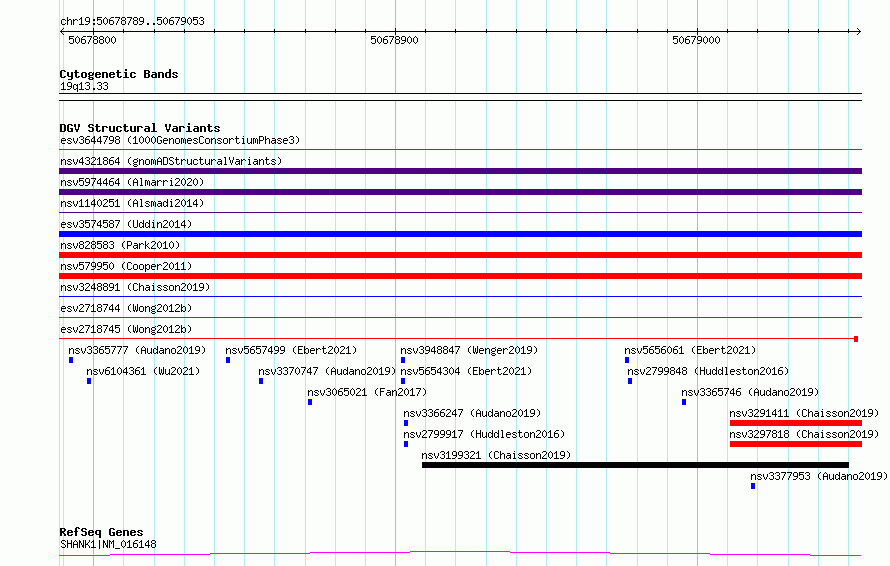This screenshot has height=566, width=890.
Task: Click the black nsv3199321 Chaisson2019 bar
Action: point(635,465)
